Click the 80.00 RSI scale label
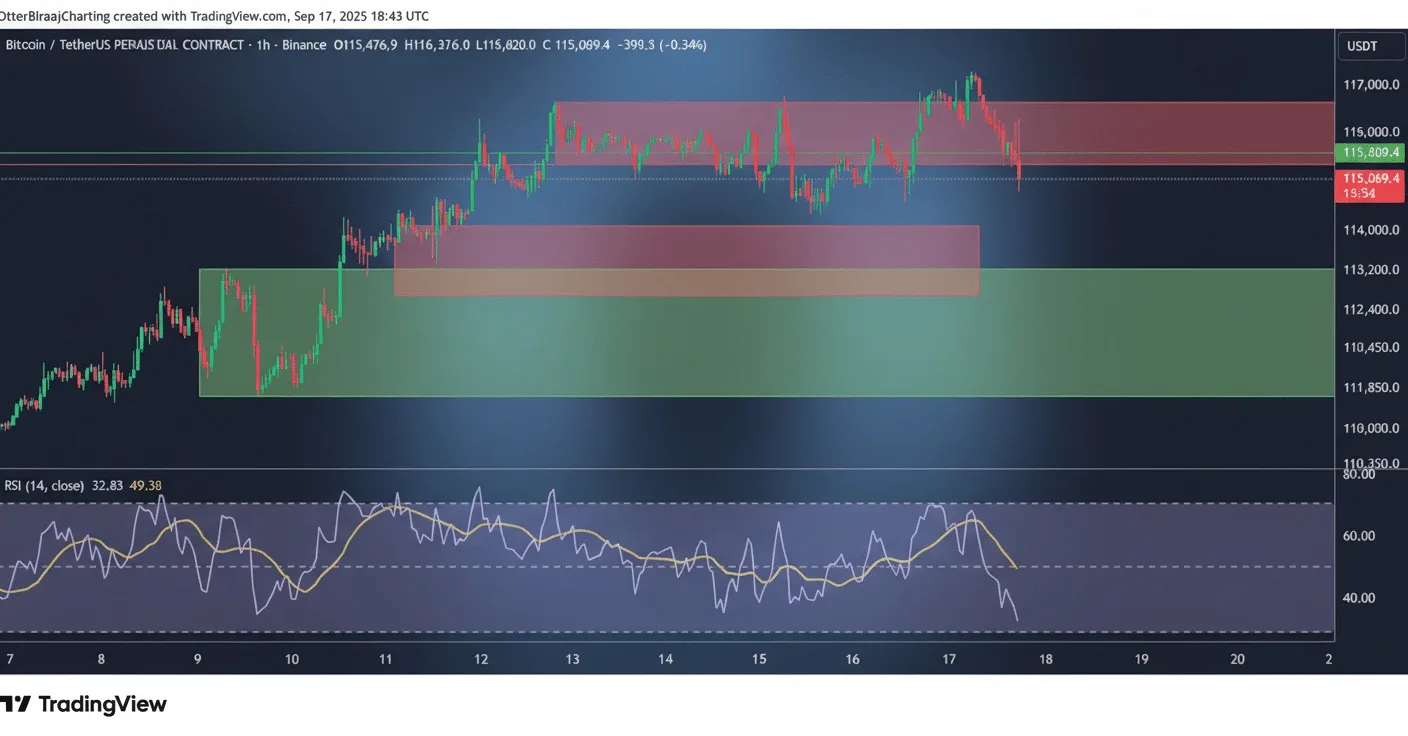This screenshot has height=736, width=1408. click(x=1359, y=474)
